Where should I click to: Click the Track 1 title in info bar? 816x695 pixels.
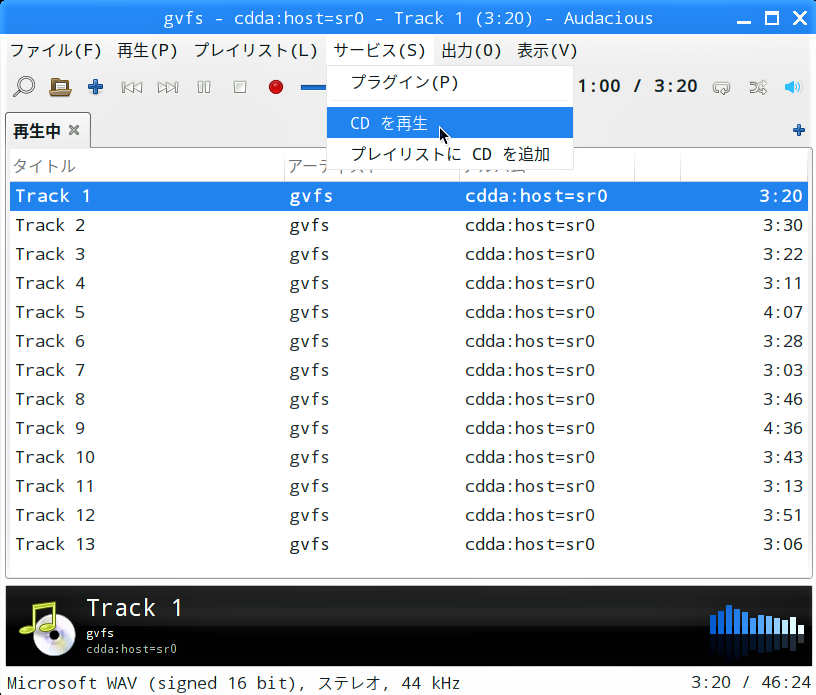pyautogui.click(x=134, y=608)
